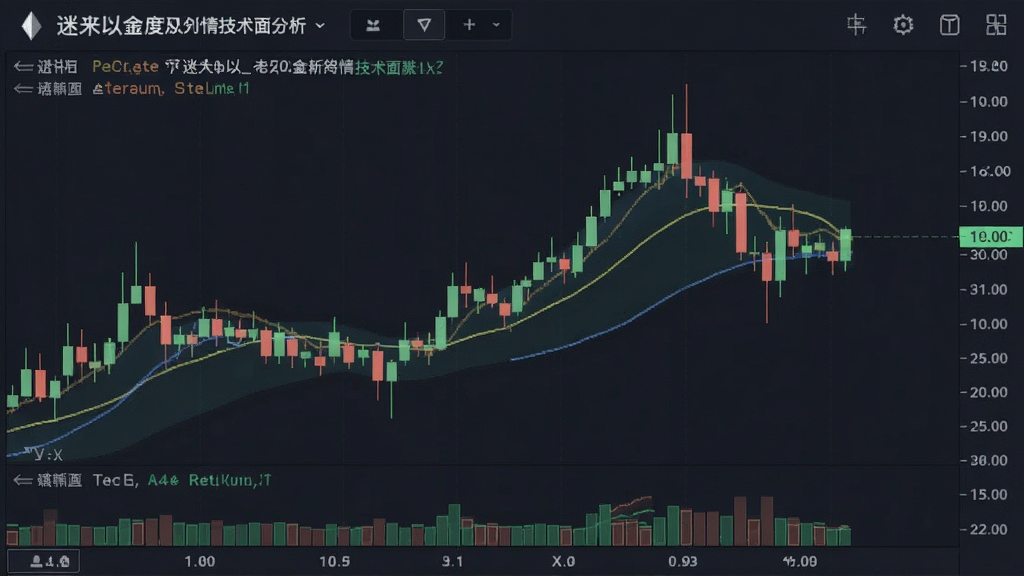Open the grid layout icon at top right

tap(996, 25)
